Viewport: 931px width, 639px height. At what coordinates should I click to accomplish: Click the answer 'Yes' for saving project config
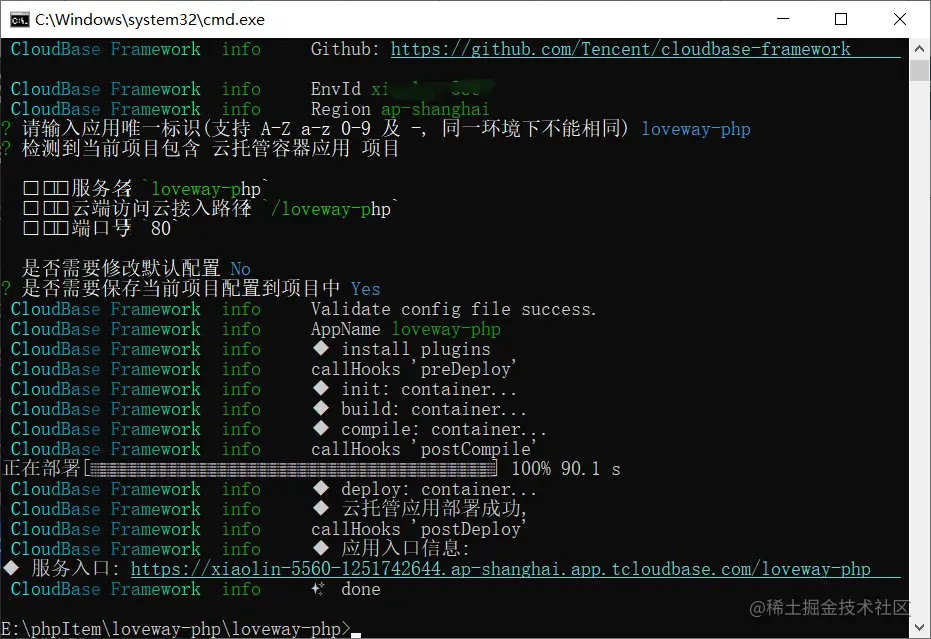point(365,289)
